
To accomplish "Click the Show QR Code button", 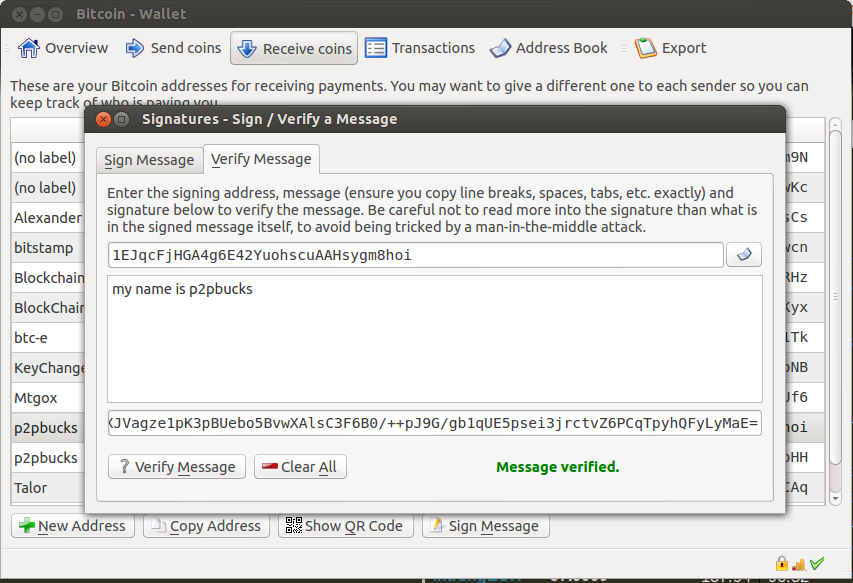I will [345, 526].
